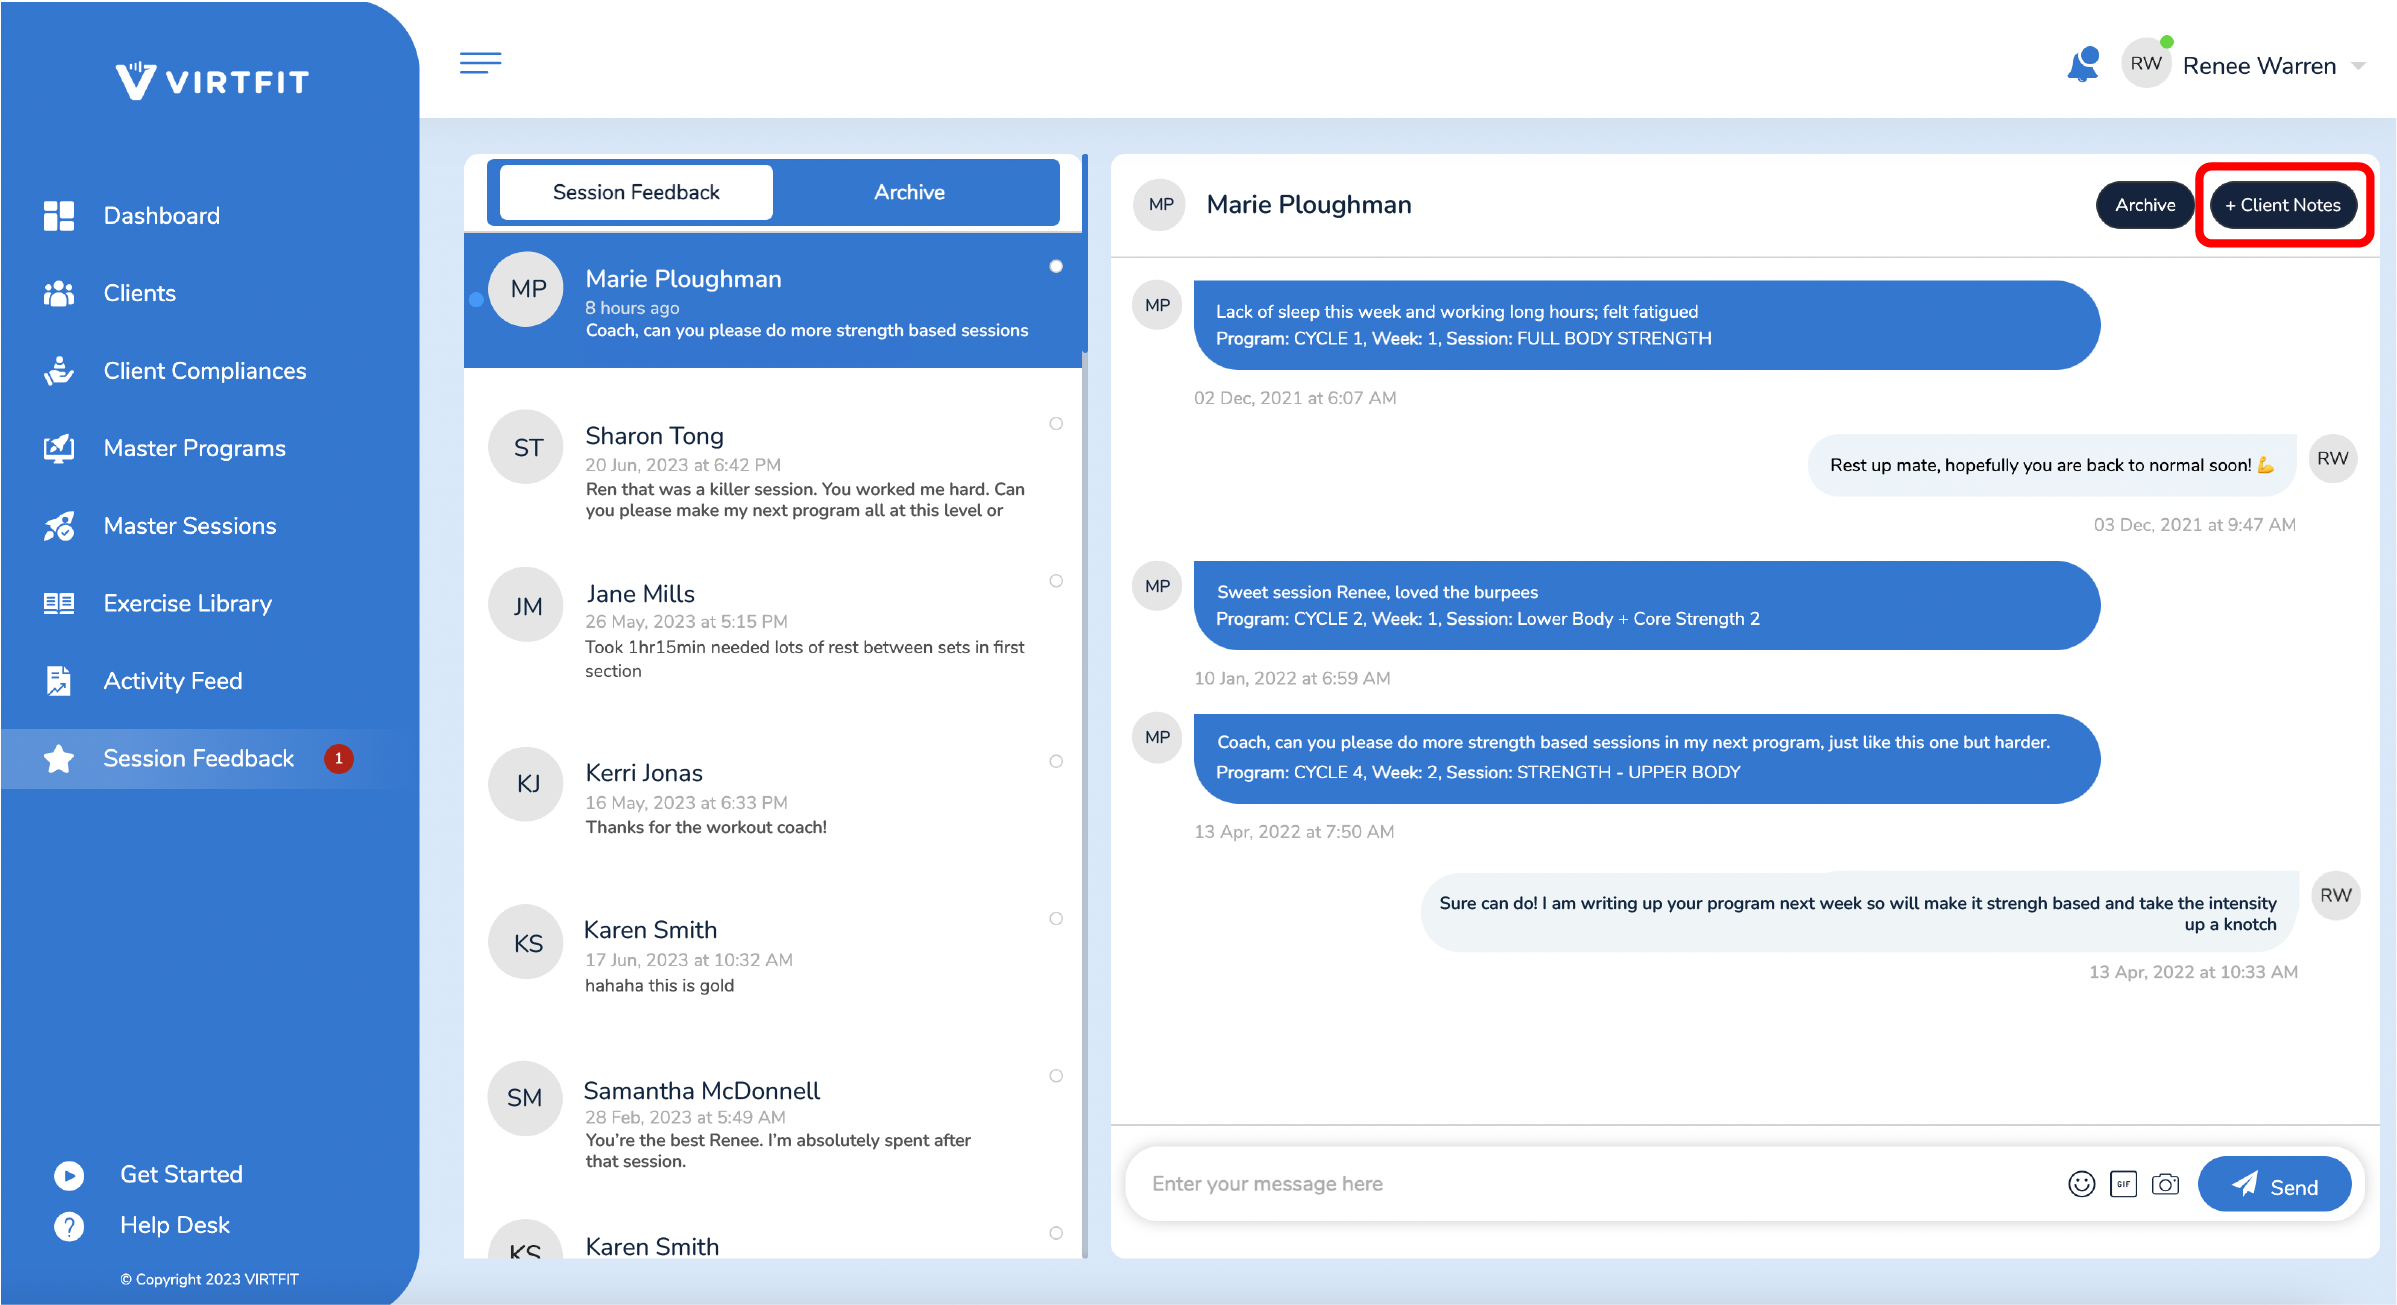The height and width of the screenshot is (1305, 2397).
Task: Click the KJ avatar for Kerri Jonas
Action: pos(527,783)
